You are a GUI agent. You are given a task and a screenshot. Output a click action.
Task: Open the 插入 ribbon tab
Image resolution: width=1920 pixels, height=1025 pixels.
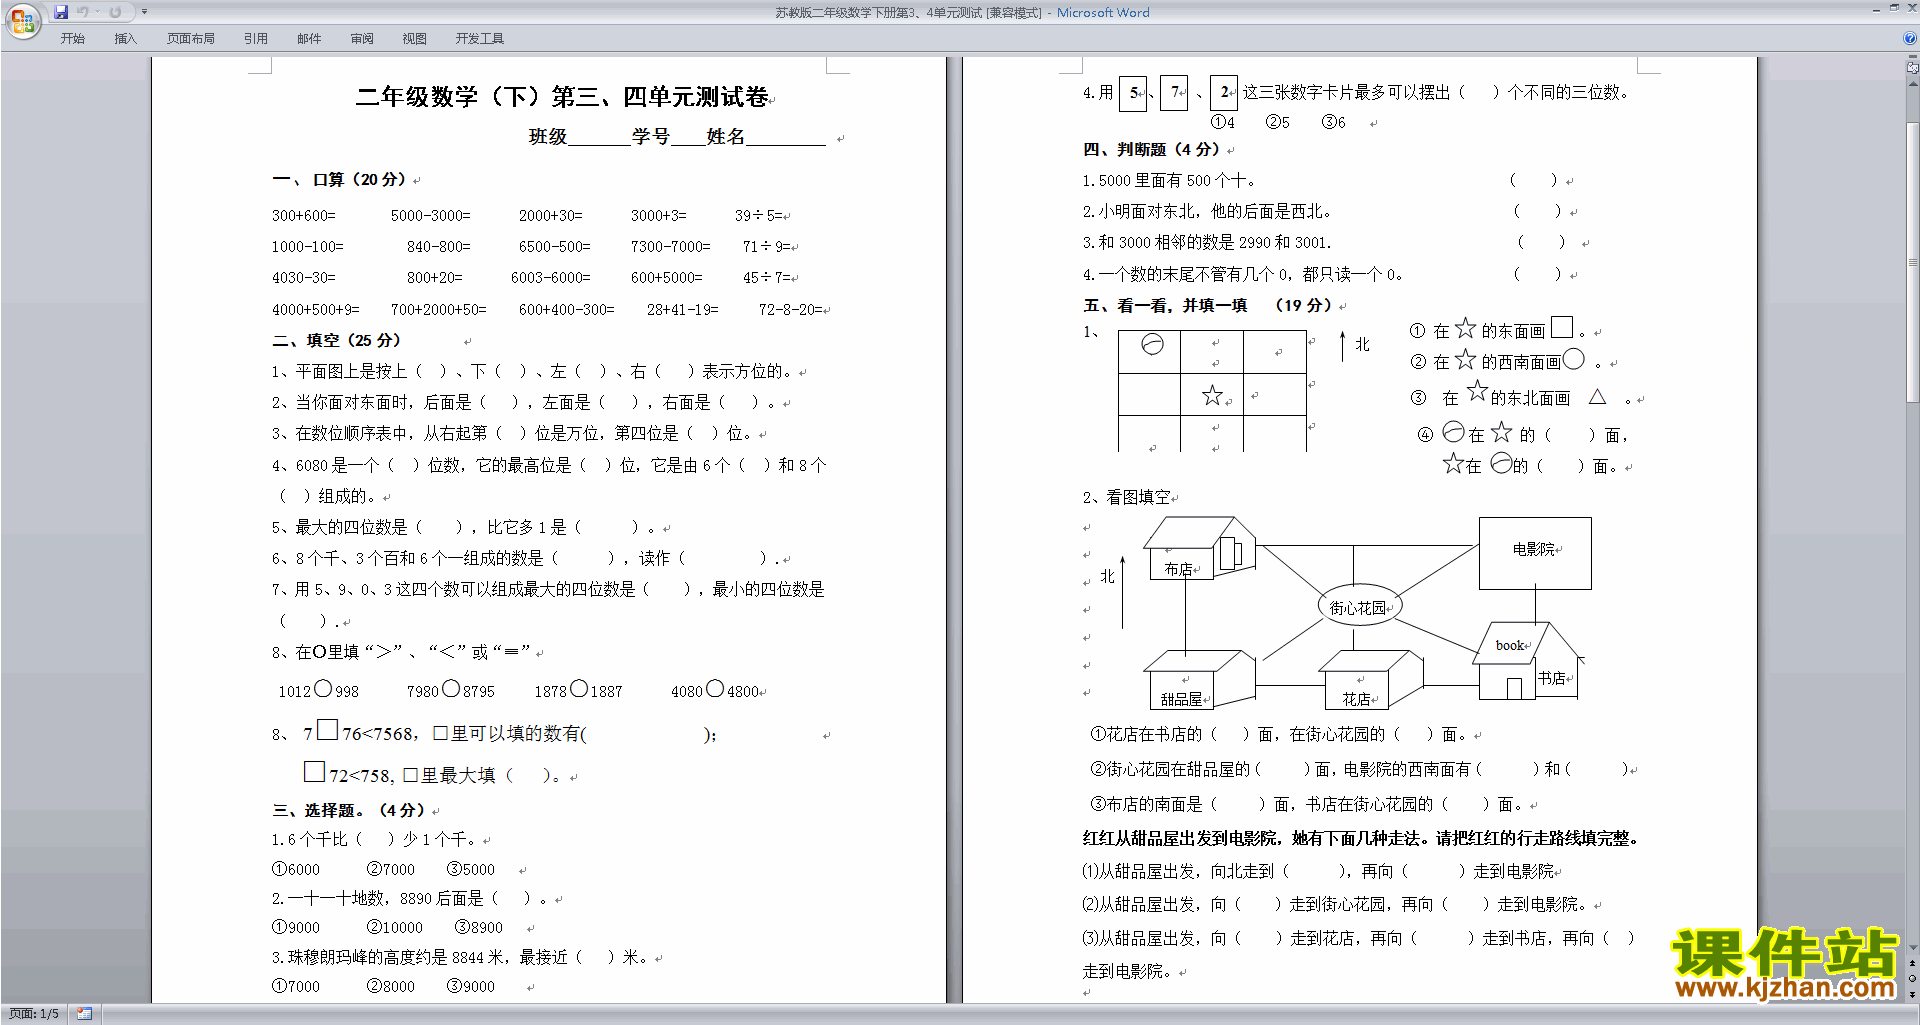(x=125, y=38)
